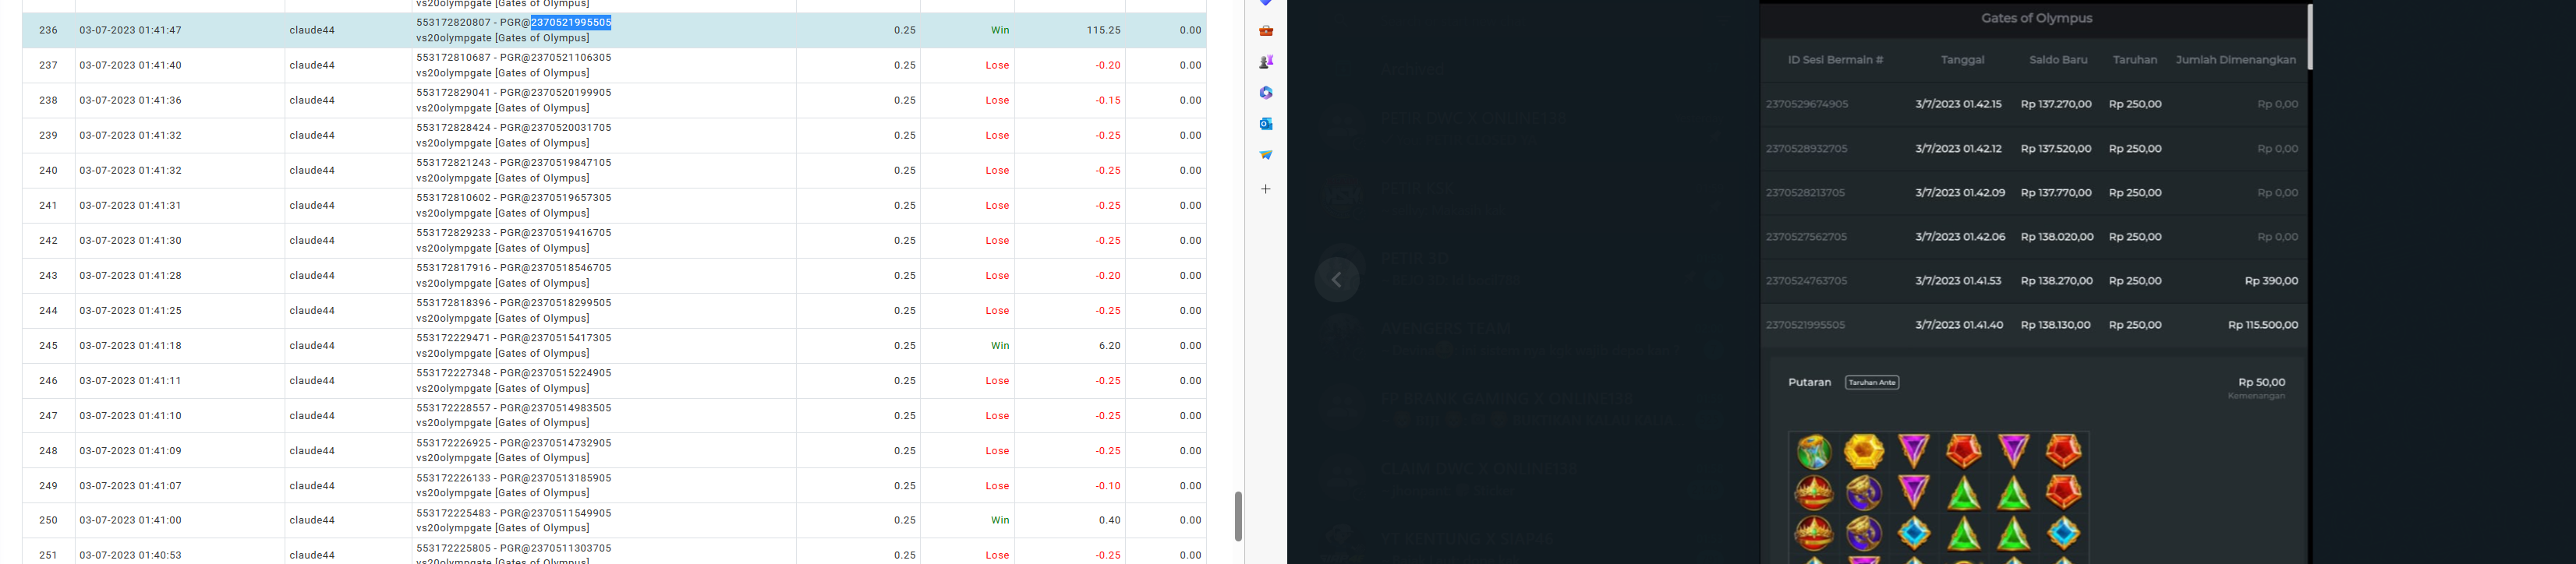Click the Saldo Baru column header
Image resolution: width=2576 pixels, height=564 pixels.
(x=2058, y=60)
